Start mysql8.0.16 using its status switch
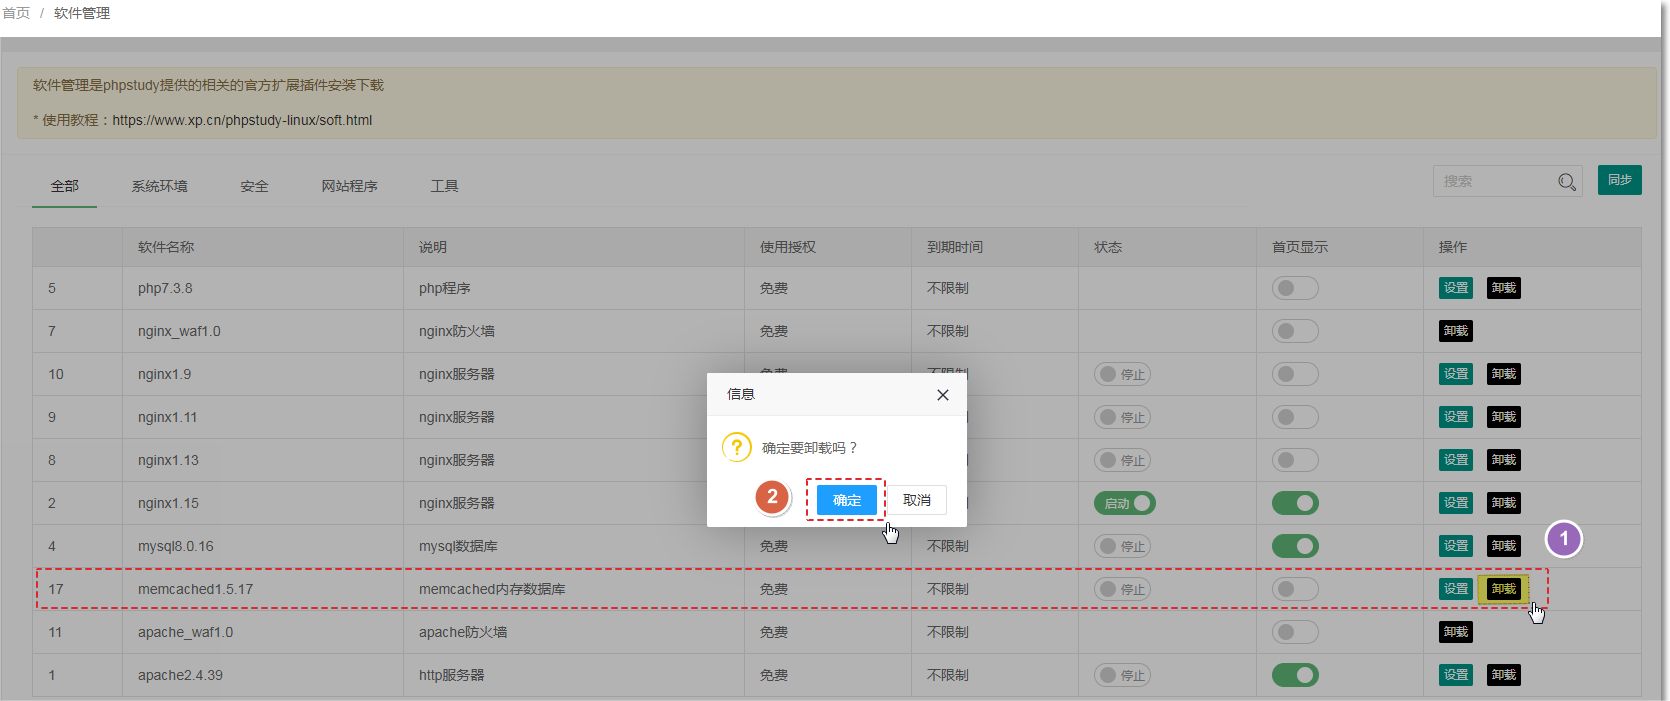The width and height of the screenshot is (1670, 701). (x=1122, y=546)
